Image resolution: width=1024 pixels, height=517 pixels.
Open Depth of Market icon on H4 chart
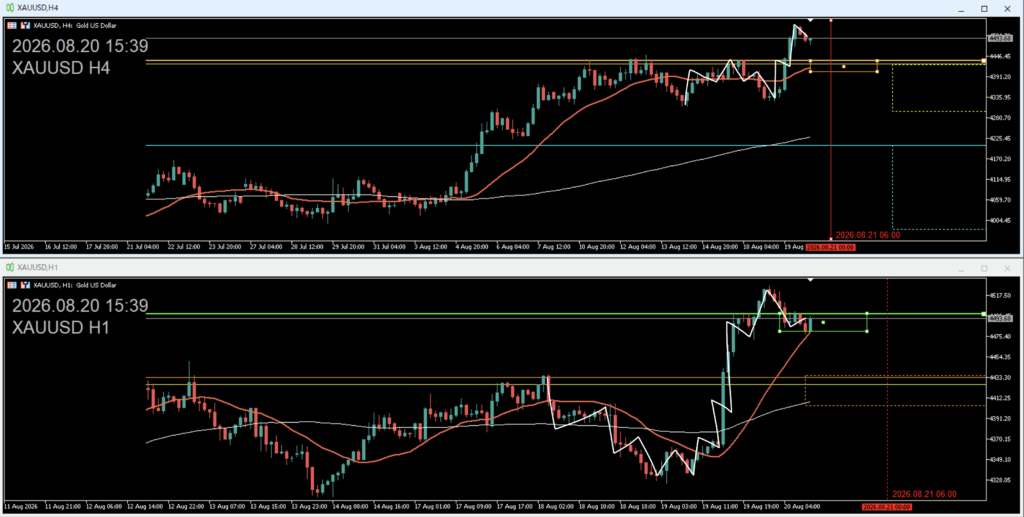point(25,25)
